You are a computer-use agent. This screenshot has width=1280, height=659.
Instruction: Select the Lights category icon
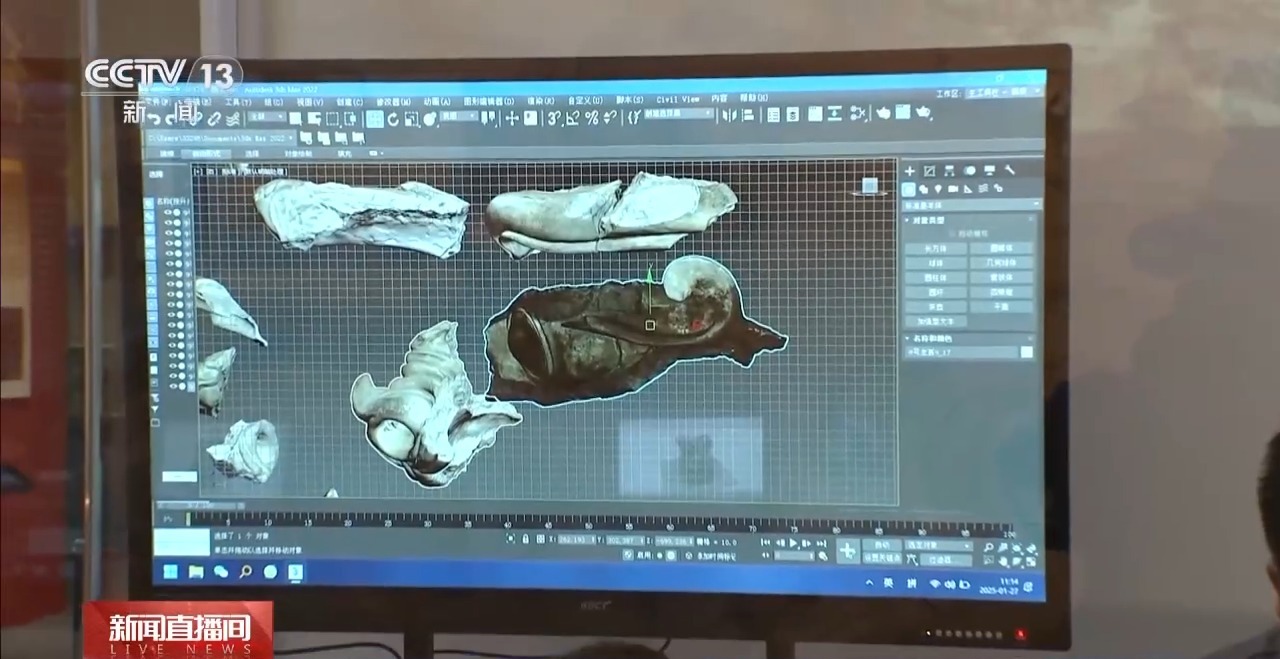click(x=938, y=188)
